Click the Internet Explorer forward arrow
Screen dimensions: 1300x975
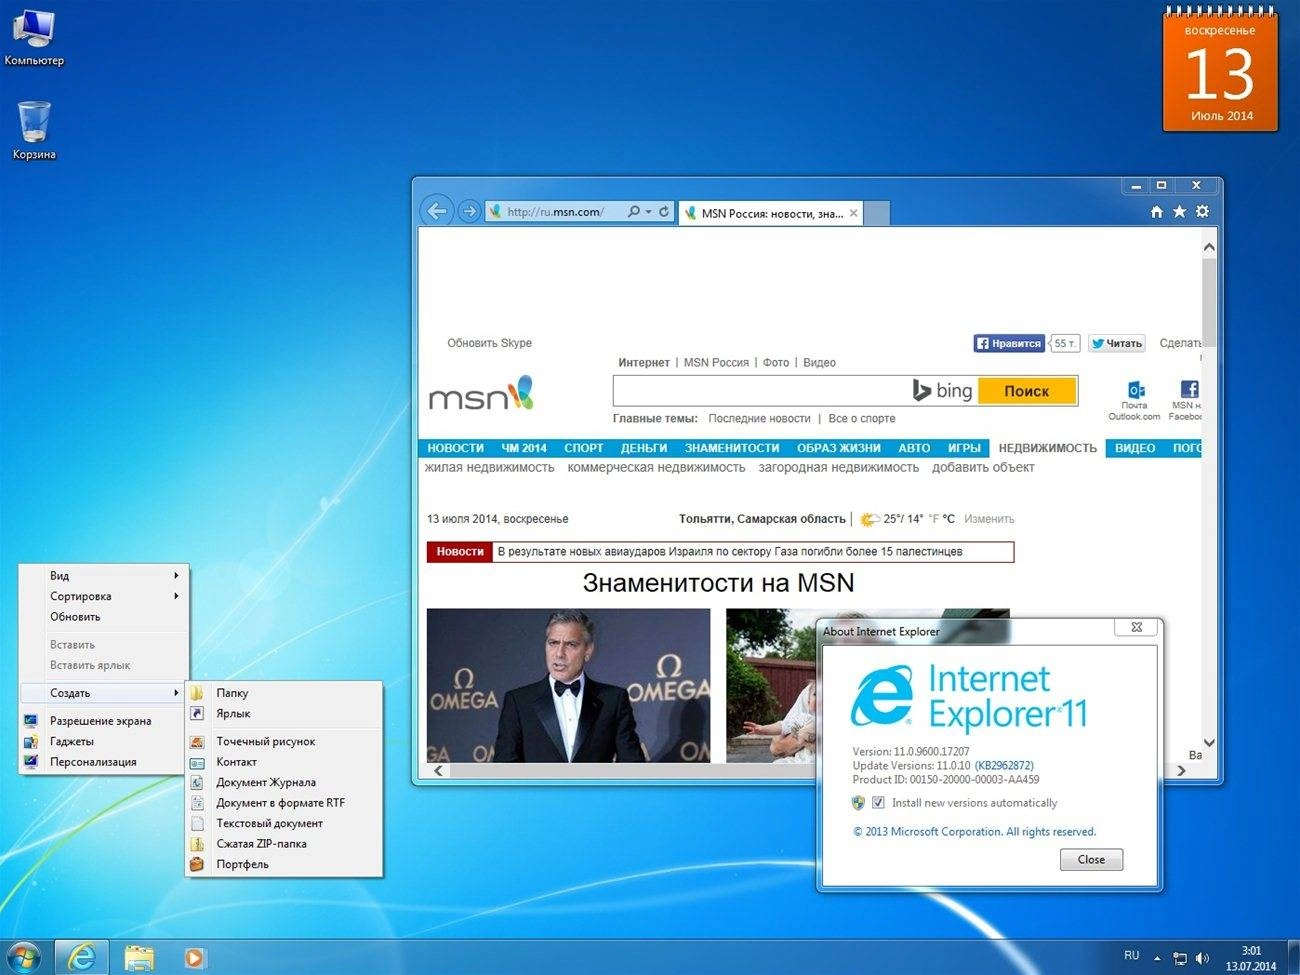pos(468,212)
